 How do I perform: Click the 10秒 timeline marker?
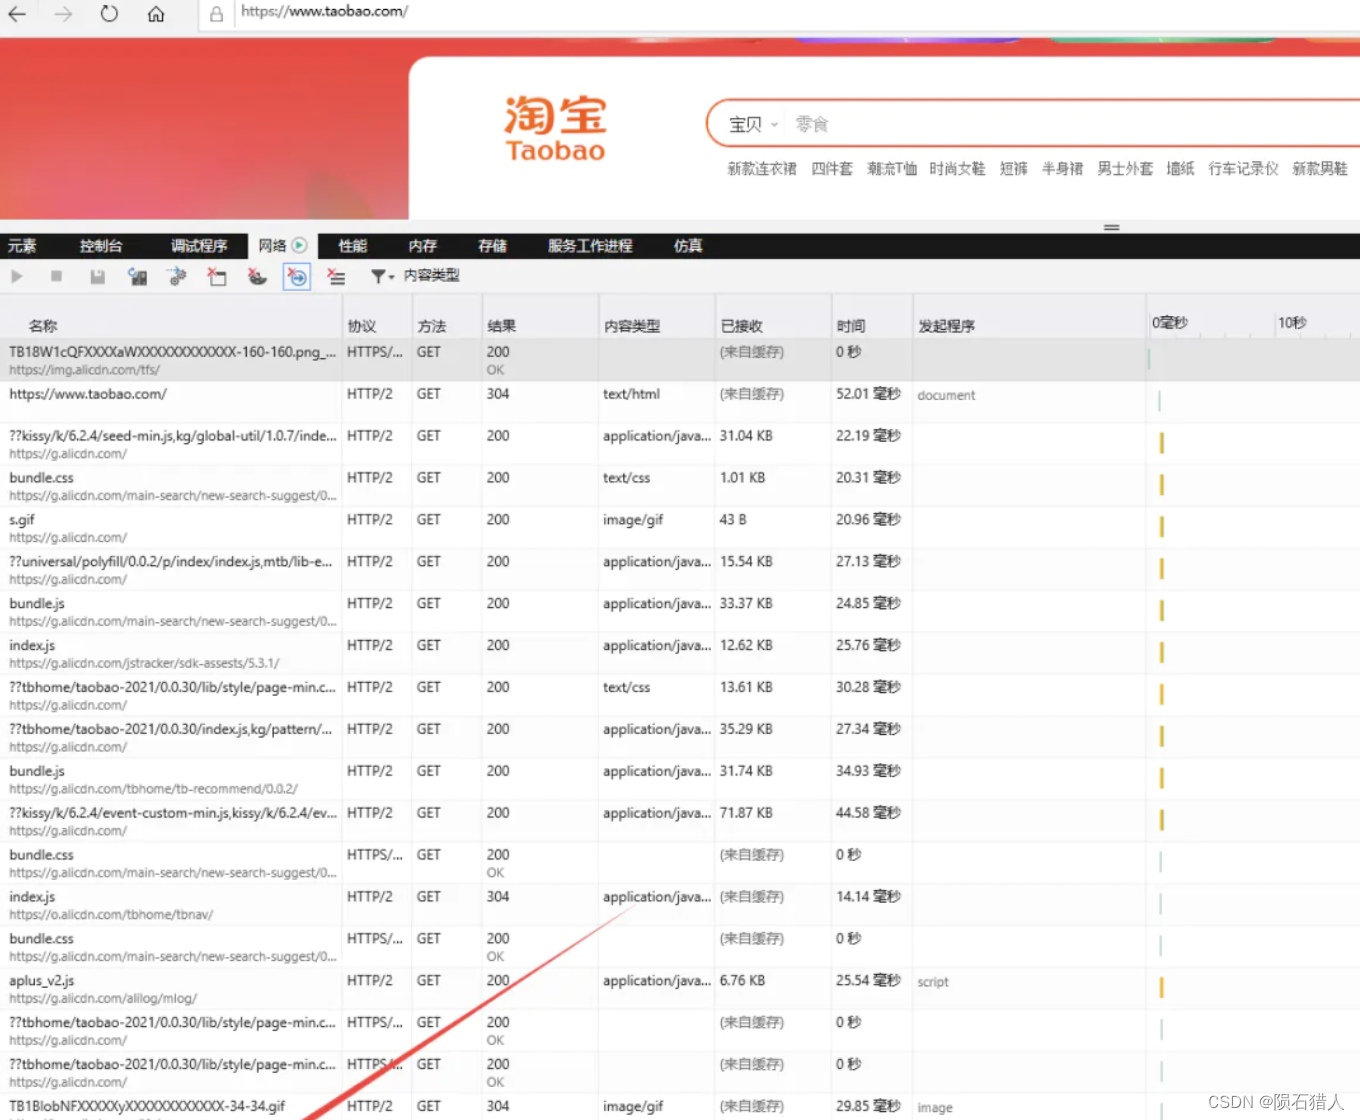[x=1292, y=322]
